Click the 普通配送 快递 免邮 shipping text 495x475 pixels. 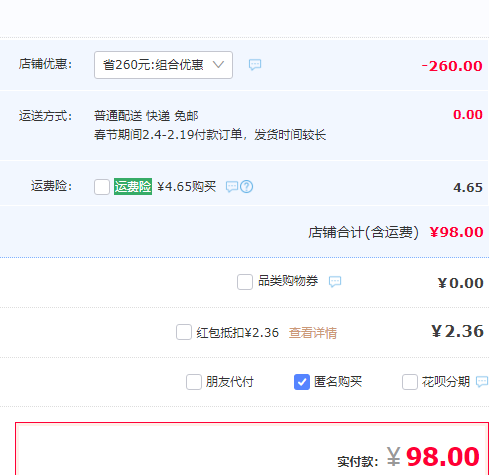146,116
